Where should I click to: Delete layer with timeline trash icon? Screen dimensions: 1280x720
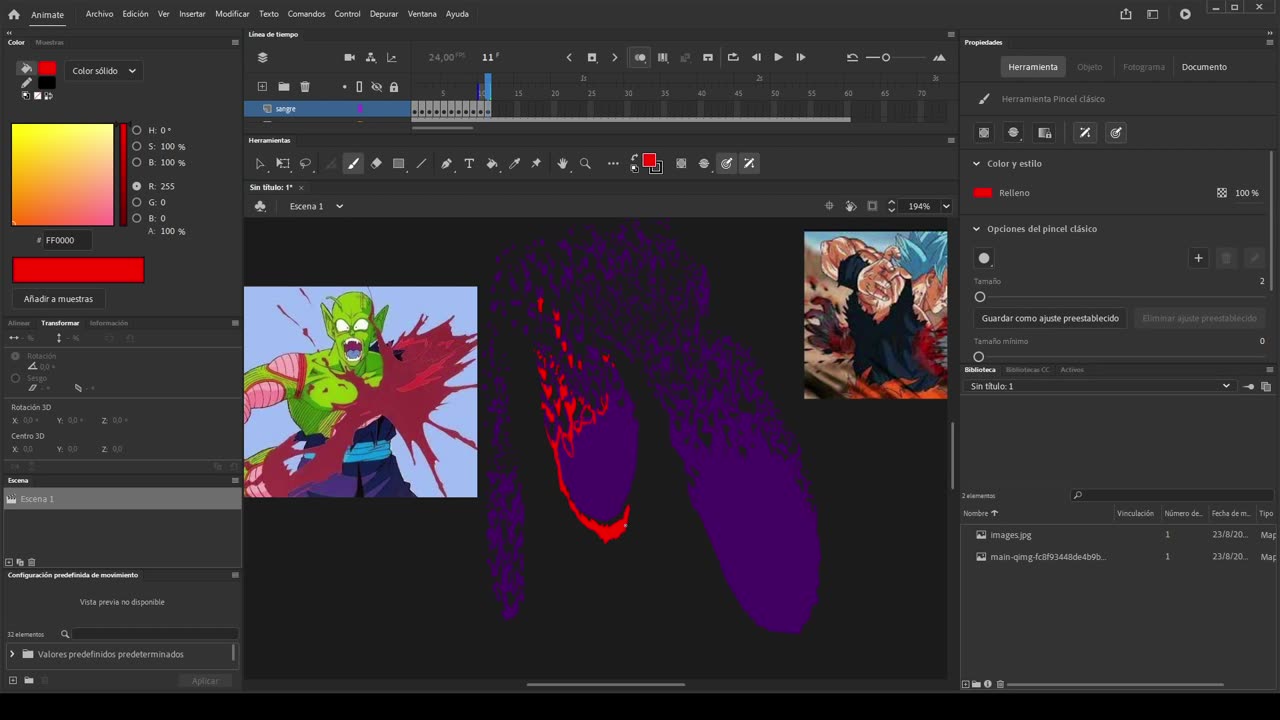[x=305, y=87]
